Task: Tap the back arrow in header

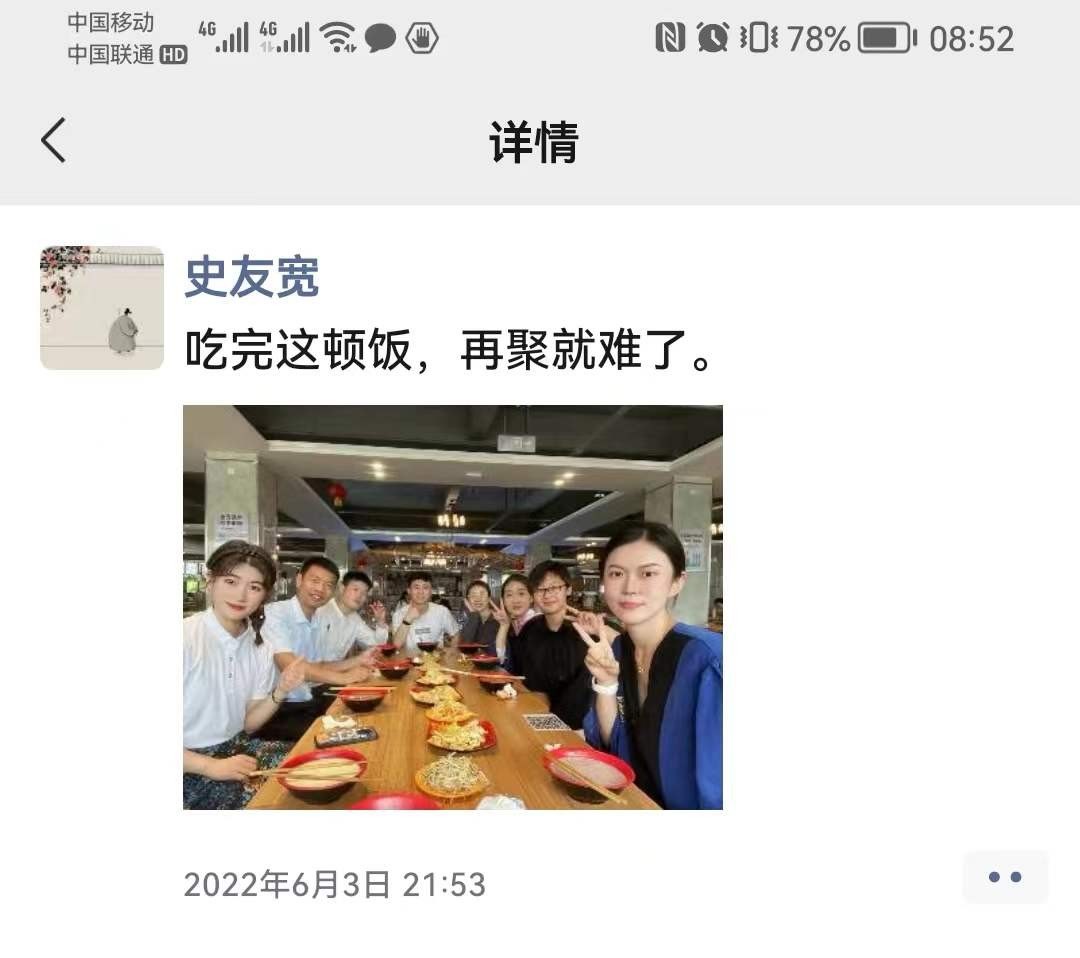Action: [54, 140]
